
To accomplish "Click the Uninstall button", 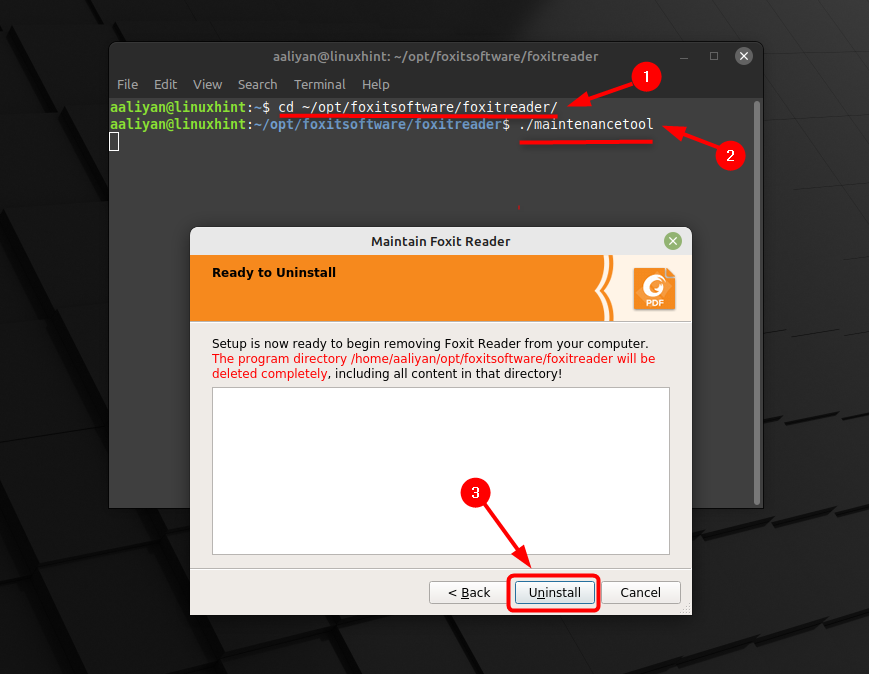I will tap(554, 593).
